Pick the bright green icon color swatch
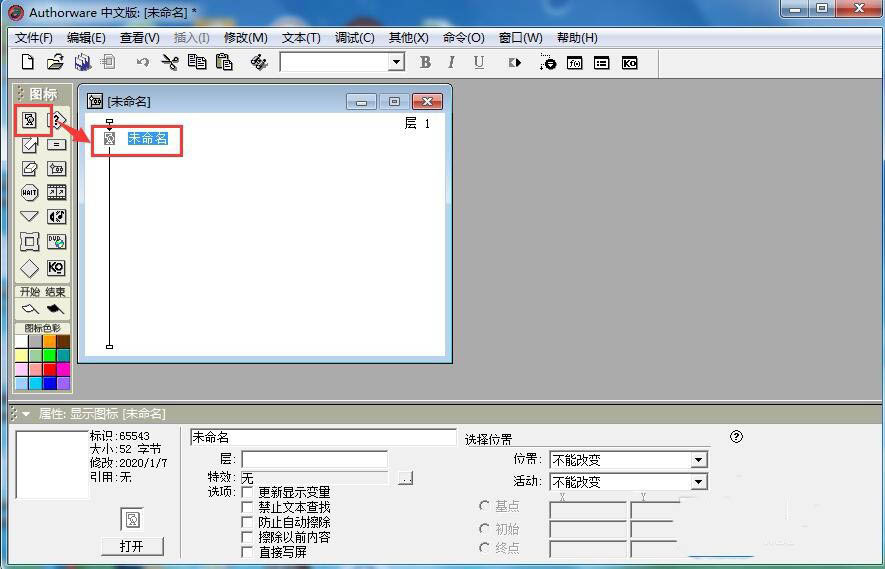885x569 pixels. click(50, 355)
